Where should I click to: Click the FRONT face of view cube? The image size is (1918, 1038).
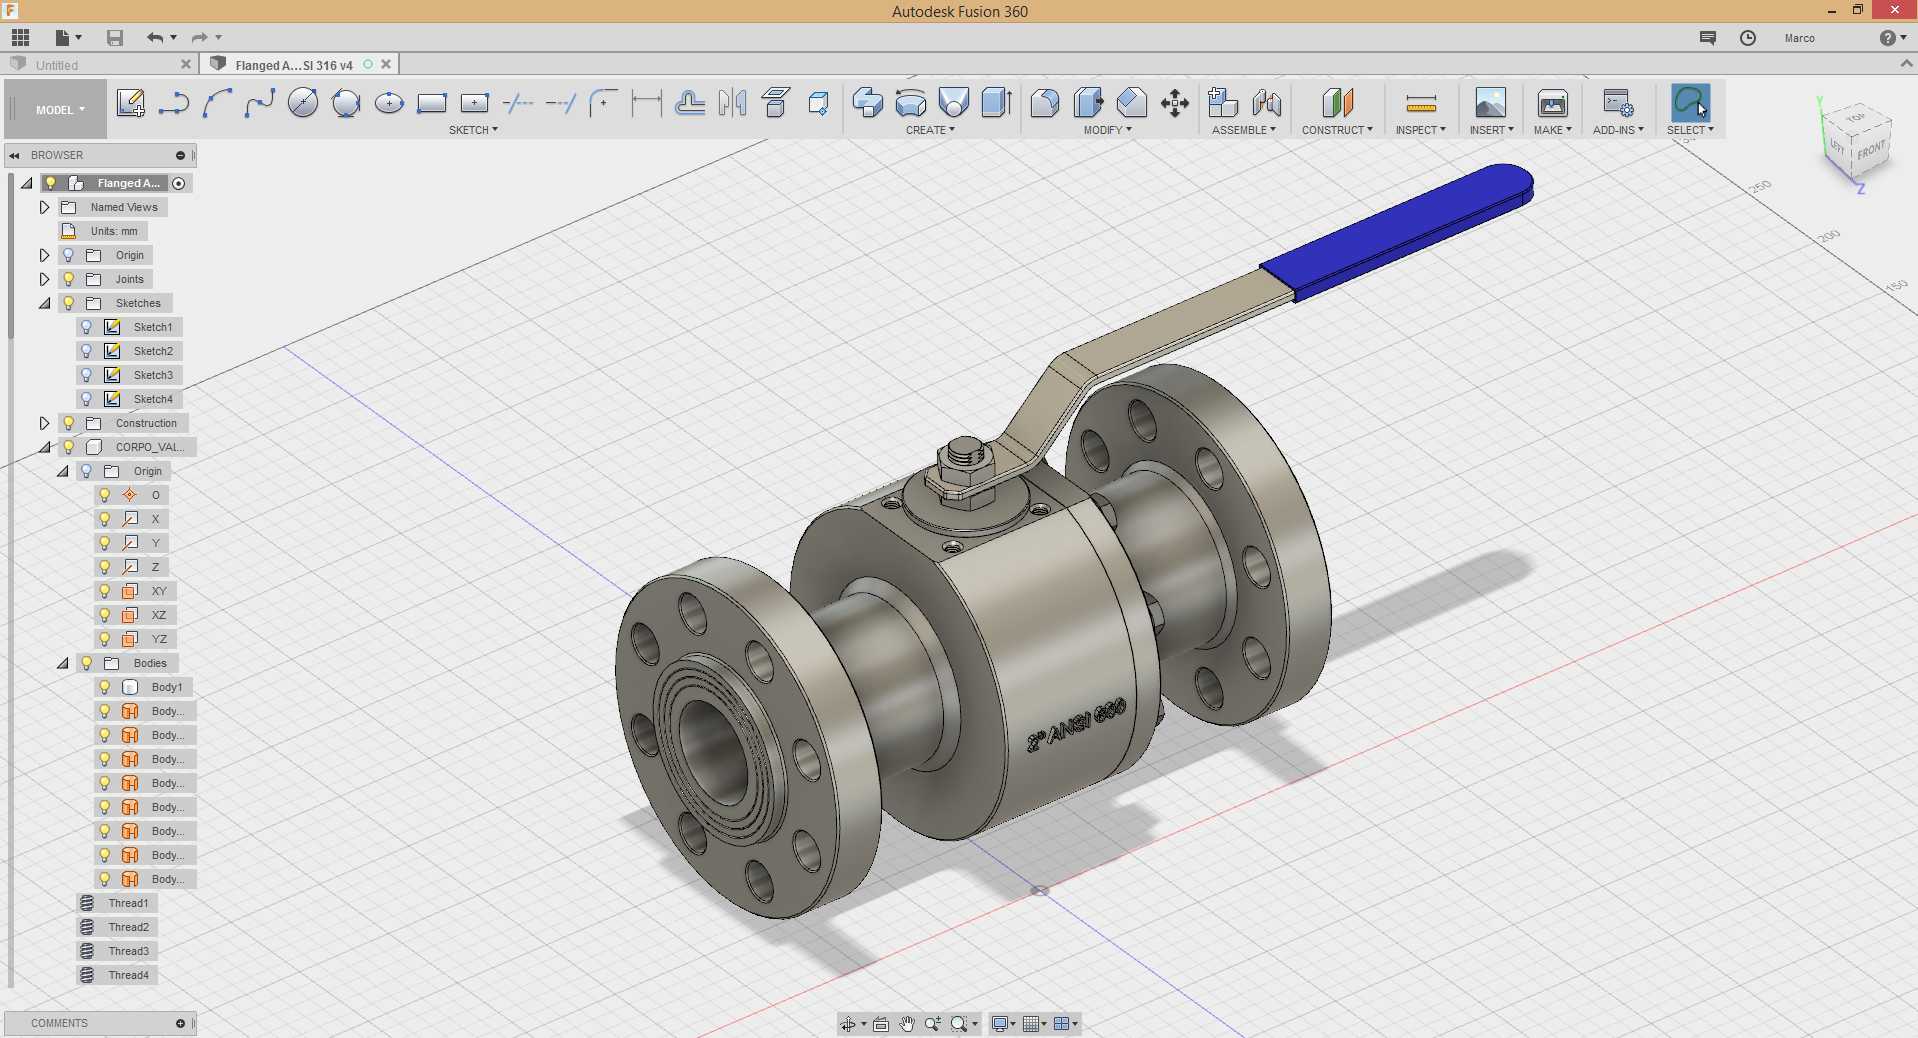coord(1871,151)
